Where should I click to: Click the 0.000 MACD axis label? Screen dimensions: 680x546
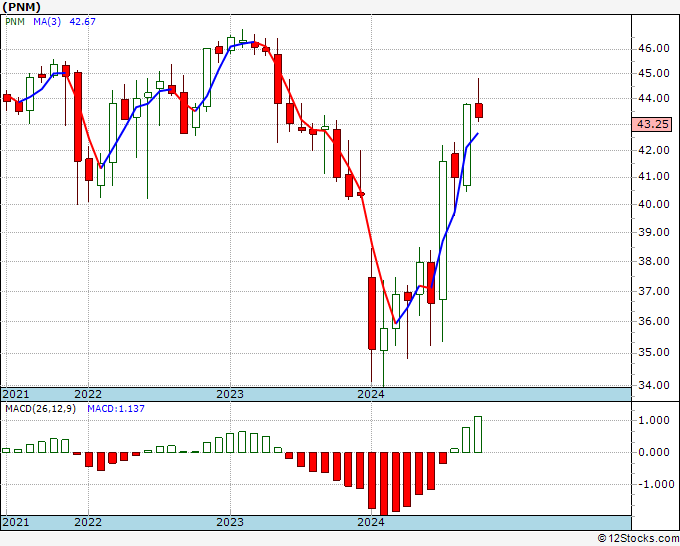coord(654,452)
